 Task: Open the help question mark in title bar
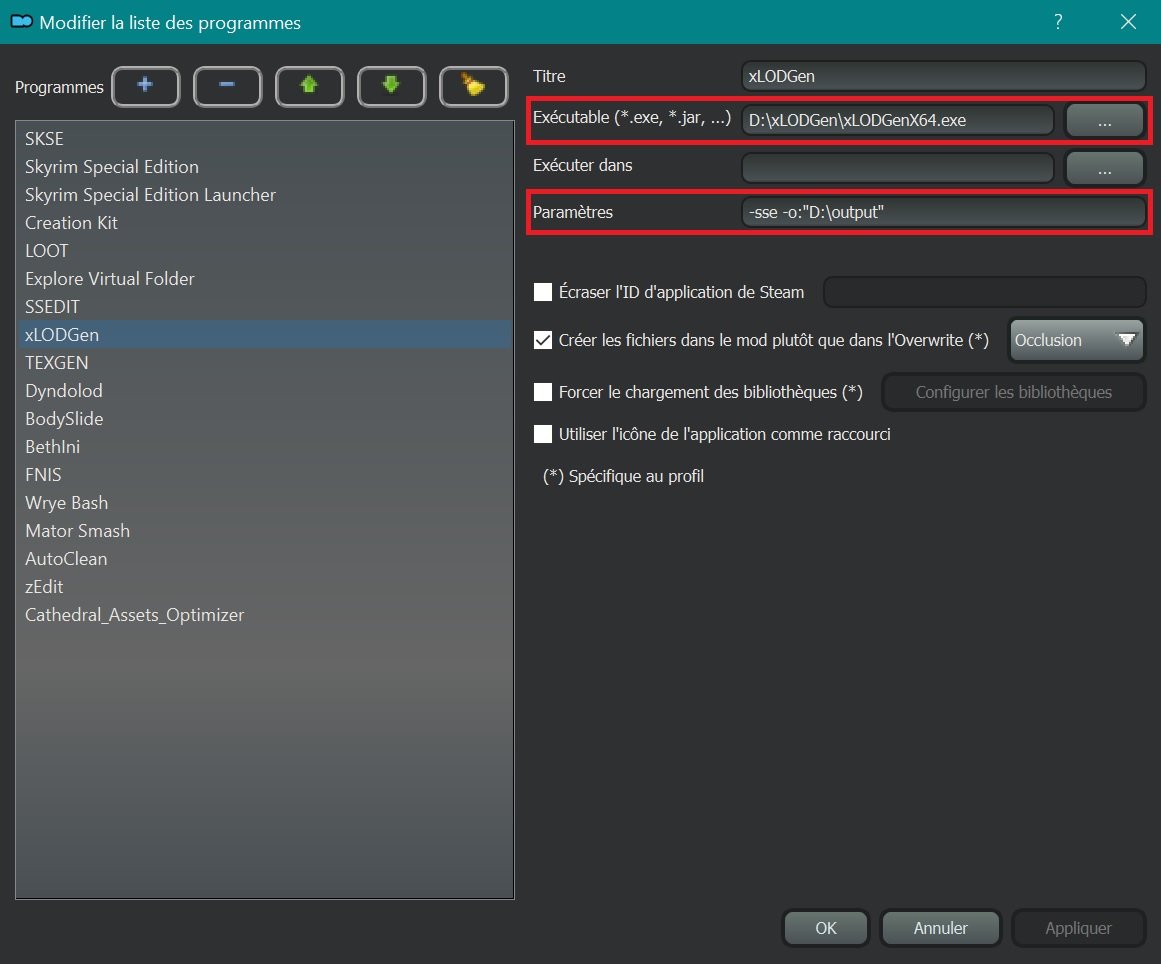click(1058, 22)
